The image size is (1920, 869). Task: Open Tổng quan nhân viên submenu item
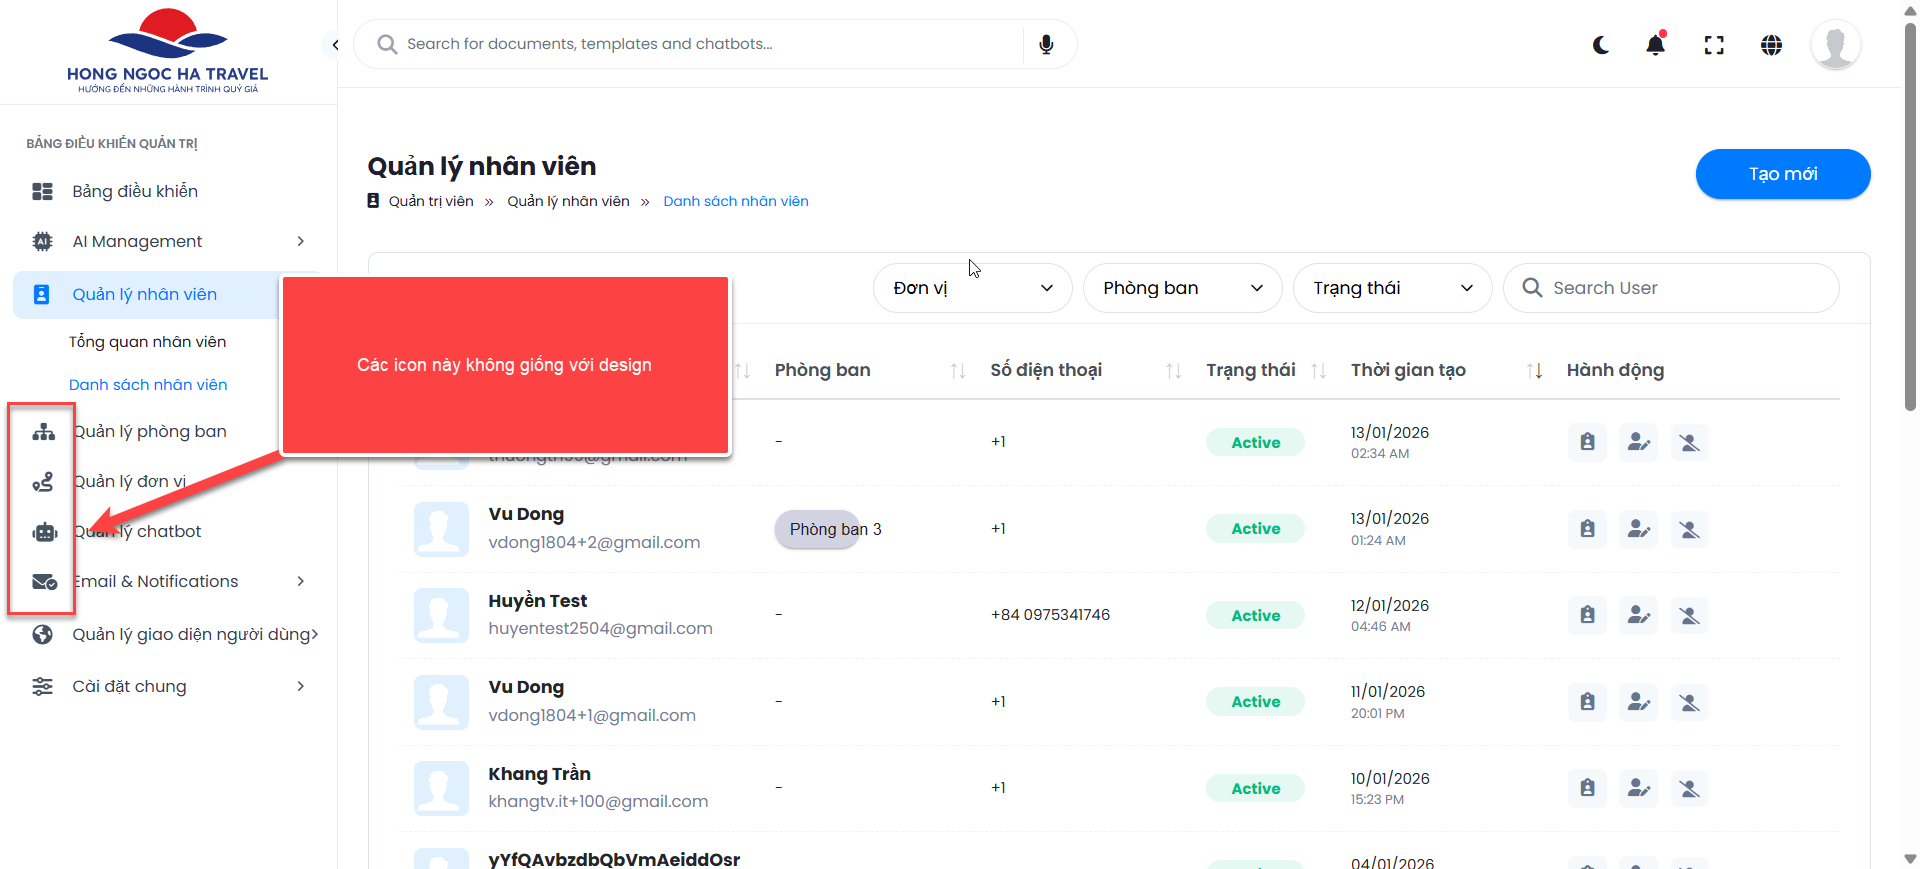click(x=147, y=342)
